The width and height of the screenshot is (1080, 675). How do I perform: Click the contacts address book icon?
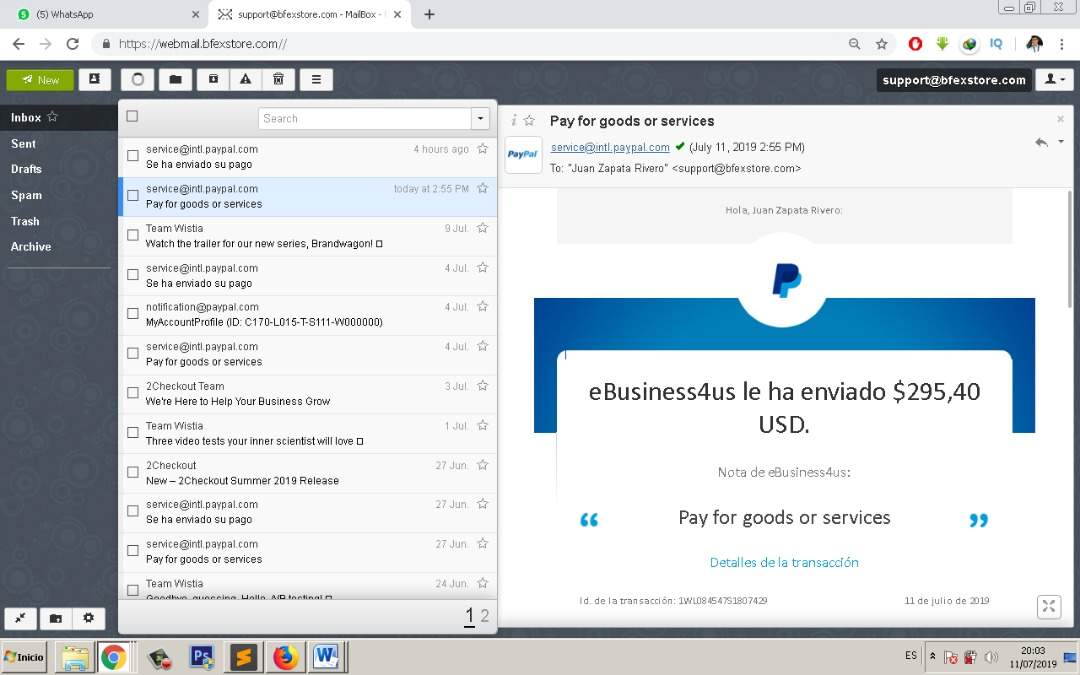[x=94, y=80]
